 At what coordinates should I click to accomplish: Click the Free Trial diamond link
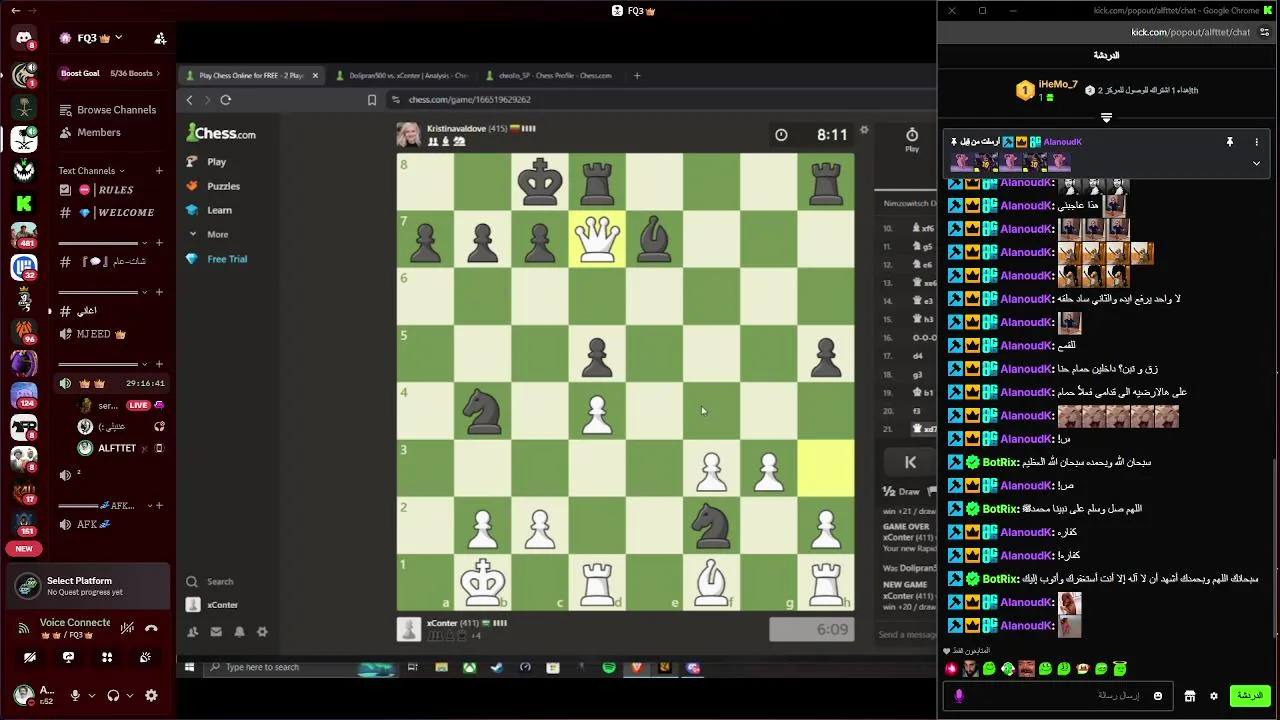(216, 259)
